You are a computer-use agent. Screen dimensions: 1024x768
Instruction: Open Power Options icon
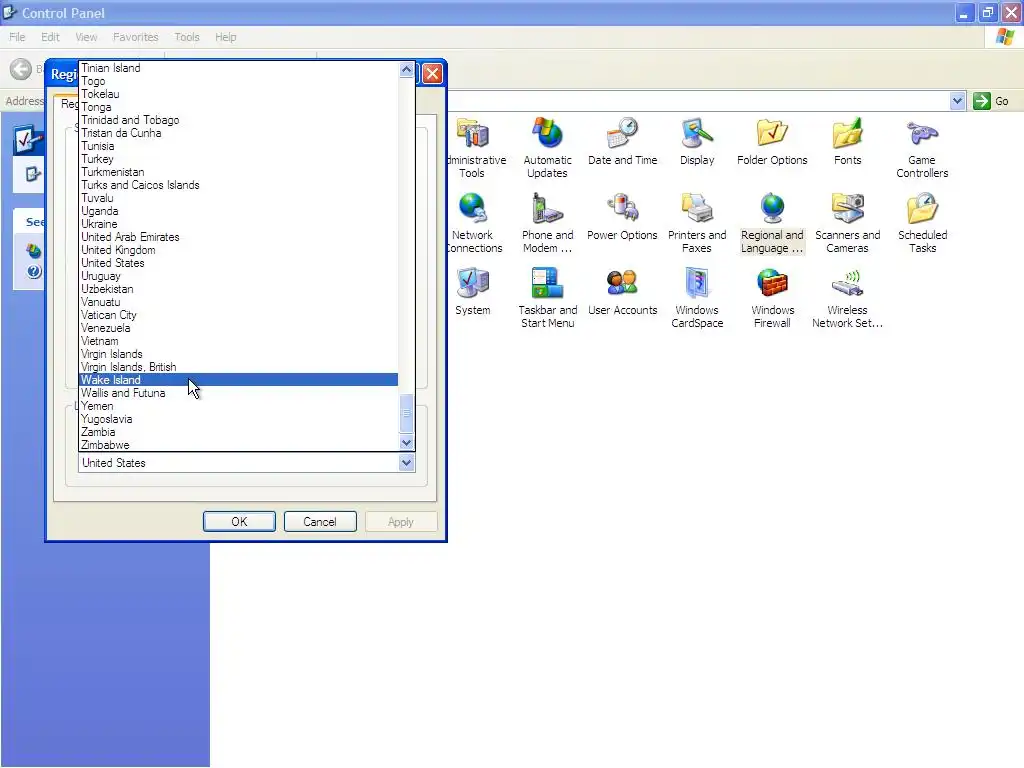pos(622,209)
